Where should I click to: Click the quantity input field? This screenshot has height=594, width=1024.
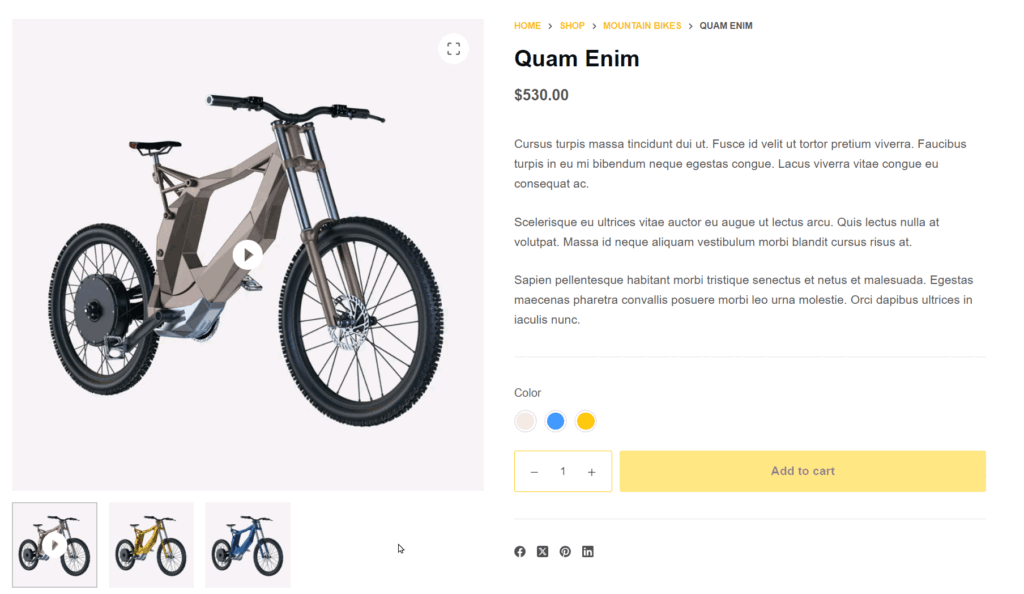click(x=563, y=472)
